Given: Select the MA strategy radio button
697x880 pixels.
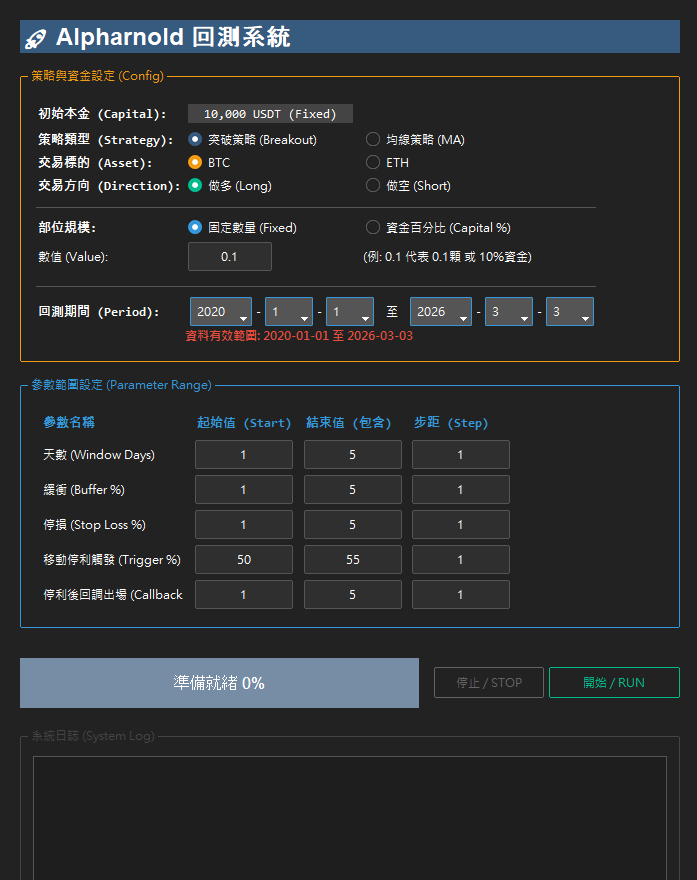Looking at the screenshot, I should 373,140.
